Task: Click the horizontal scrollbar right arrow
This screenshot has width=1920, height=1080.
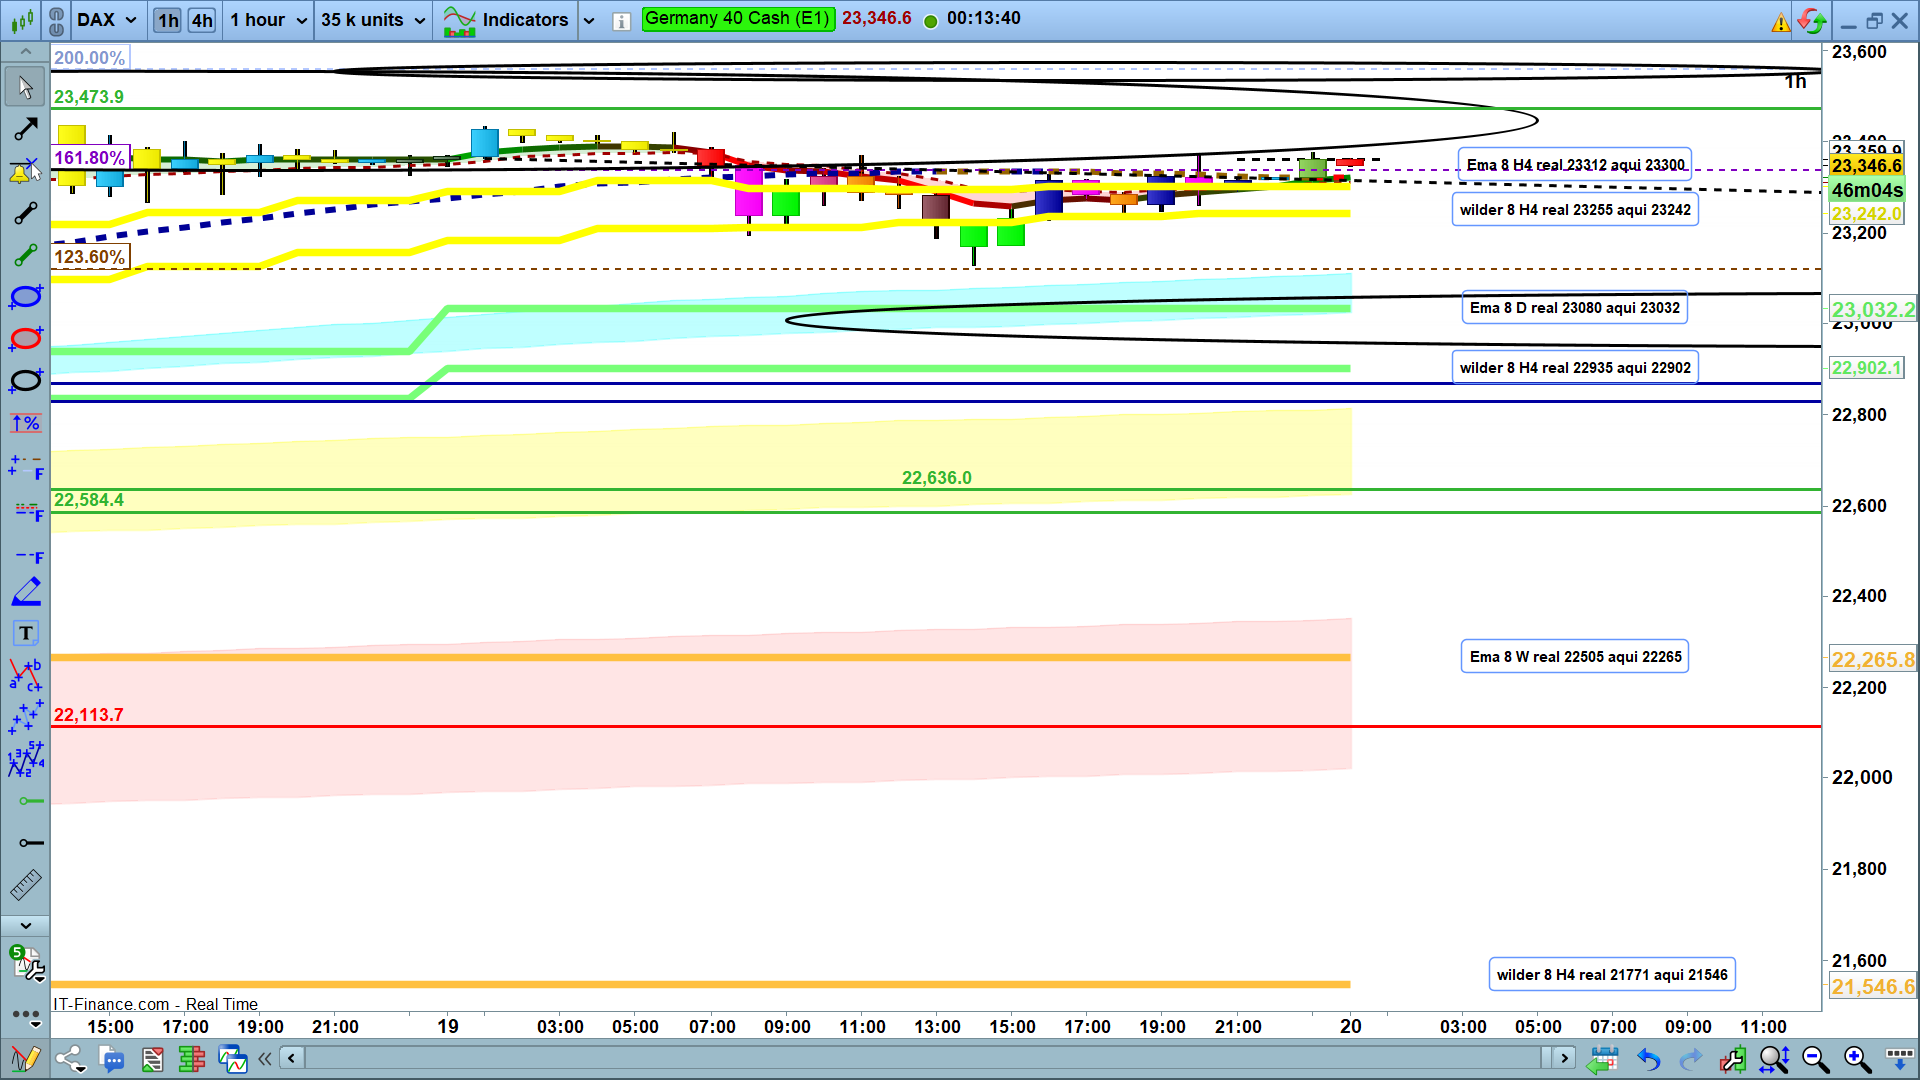Action: 1564,1058
